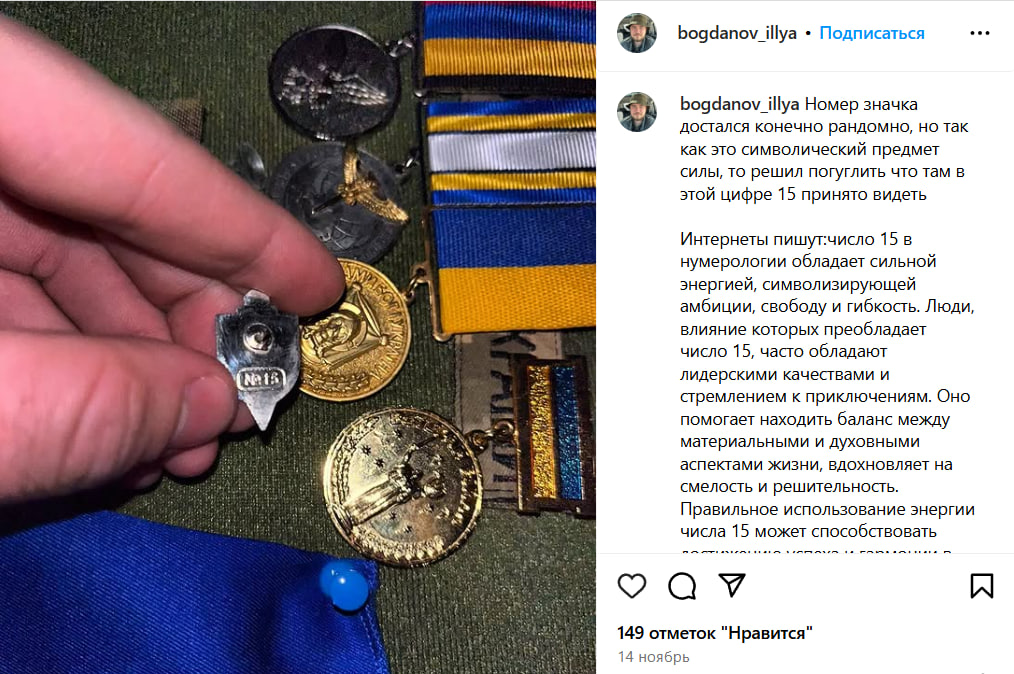This screenshot has width=1014, height=674.
Task: Save post with the bookmark icon
Action: coord(981,585)
